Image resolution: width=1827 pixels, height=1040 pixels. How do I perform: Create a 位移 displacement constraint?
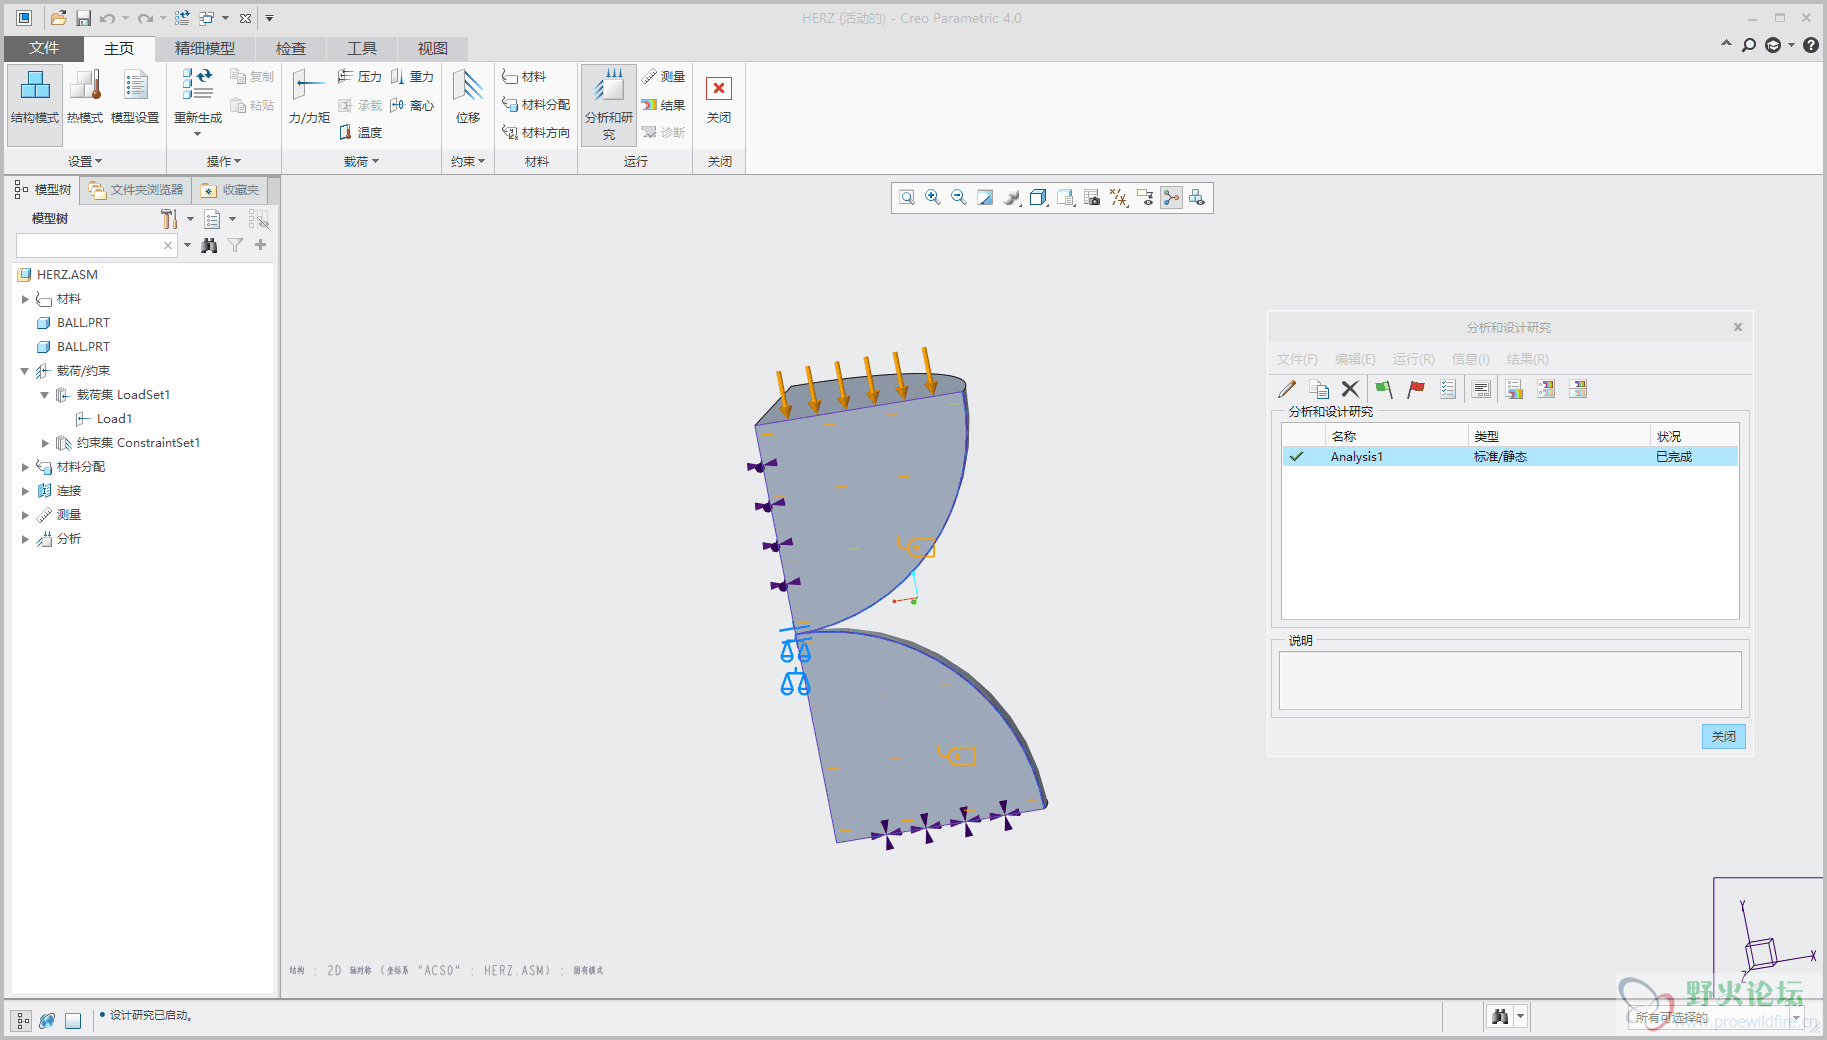coord(468,98)
